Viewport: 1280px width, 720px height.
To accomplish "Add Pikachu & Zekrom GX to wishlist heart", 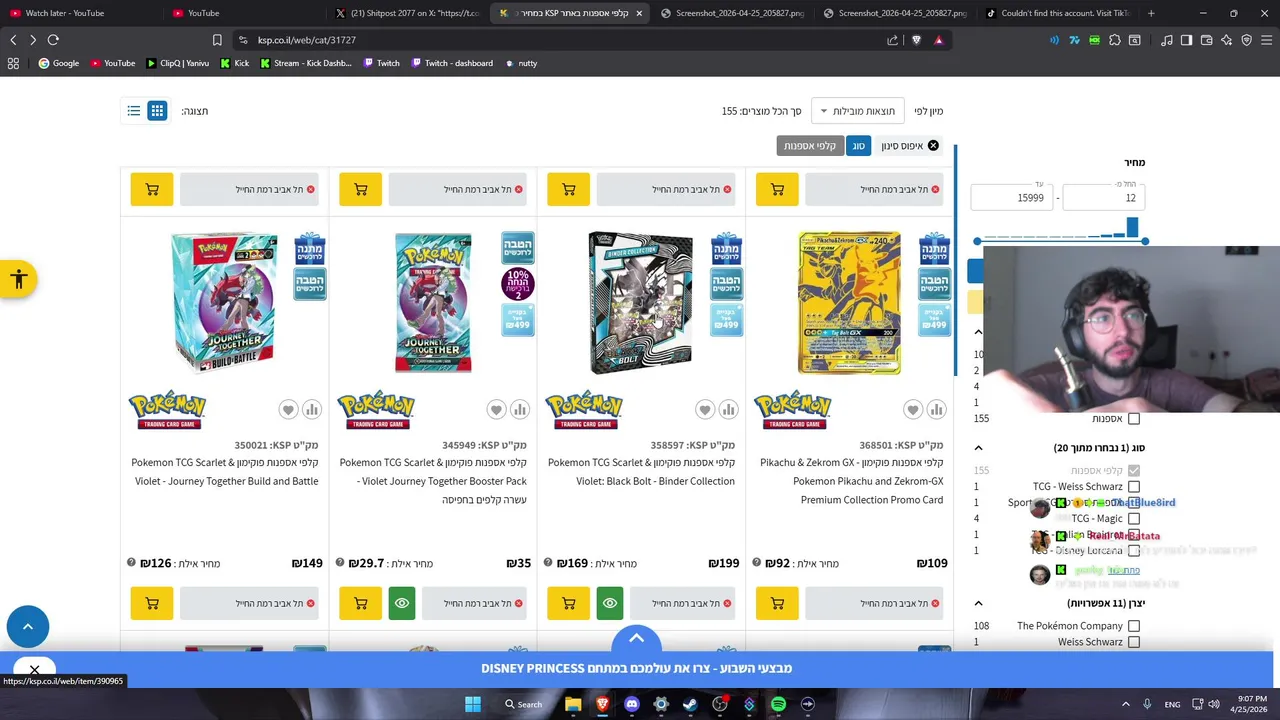I will pos(913,409).
